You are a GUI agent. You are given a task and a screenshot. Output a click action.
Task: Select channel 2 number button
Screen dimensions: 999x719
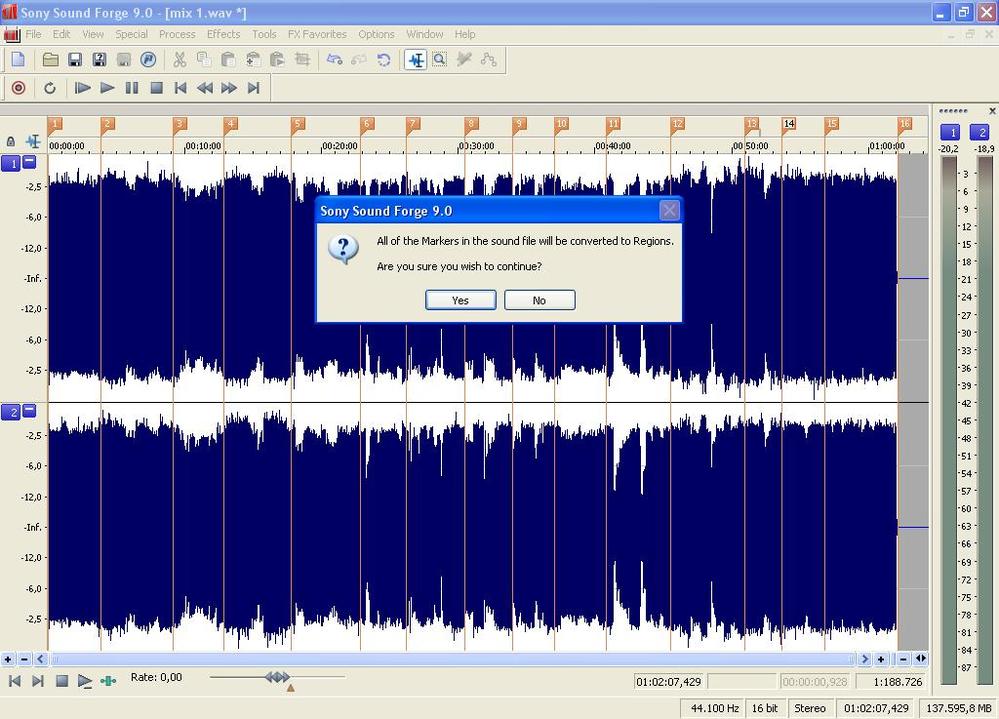point(11,413)
